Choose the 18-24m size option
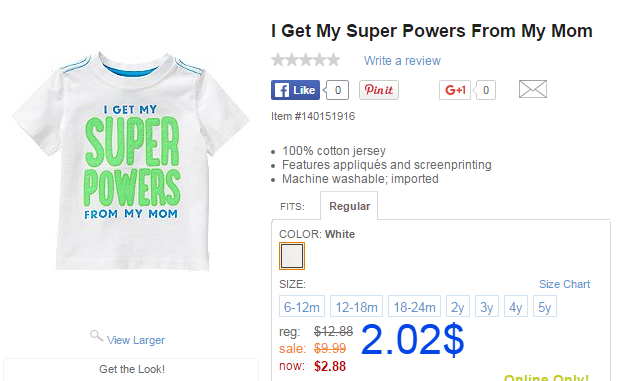 (x=414, y=307)
